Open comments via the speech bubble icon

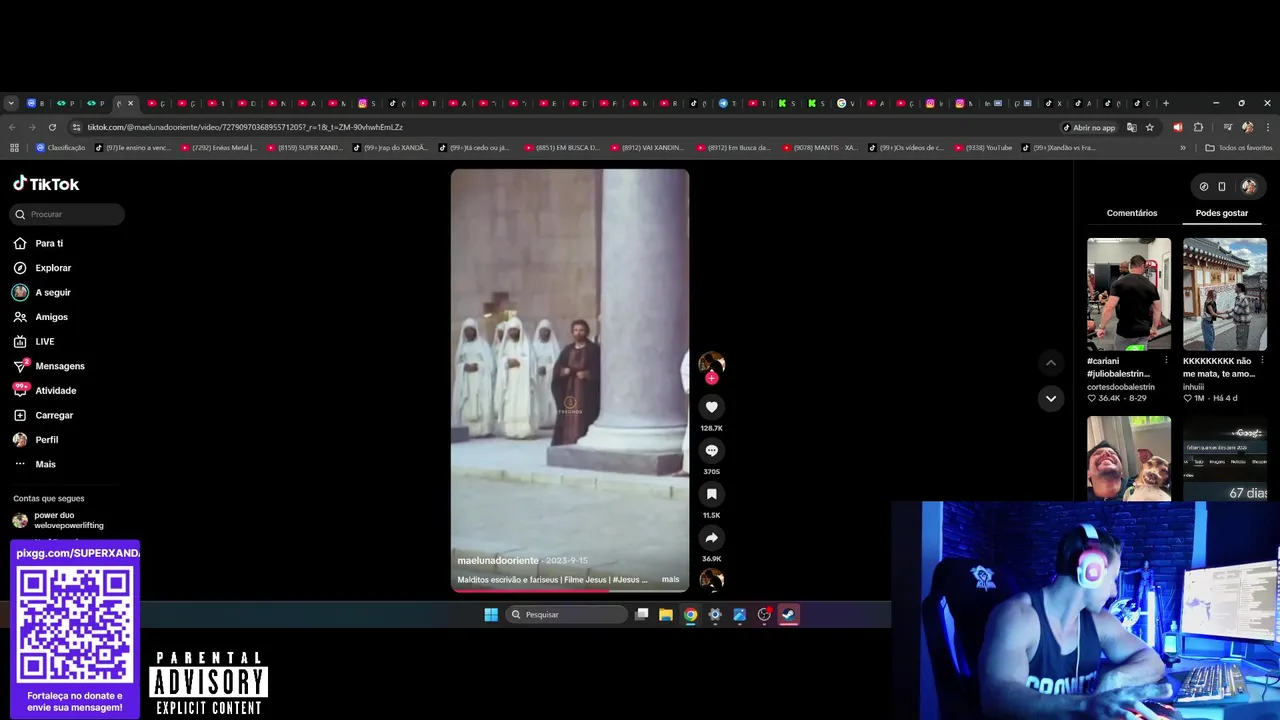point(711,451)
